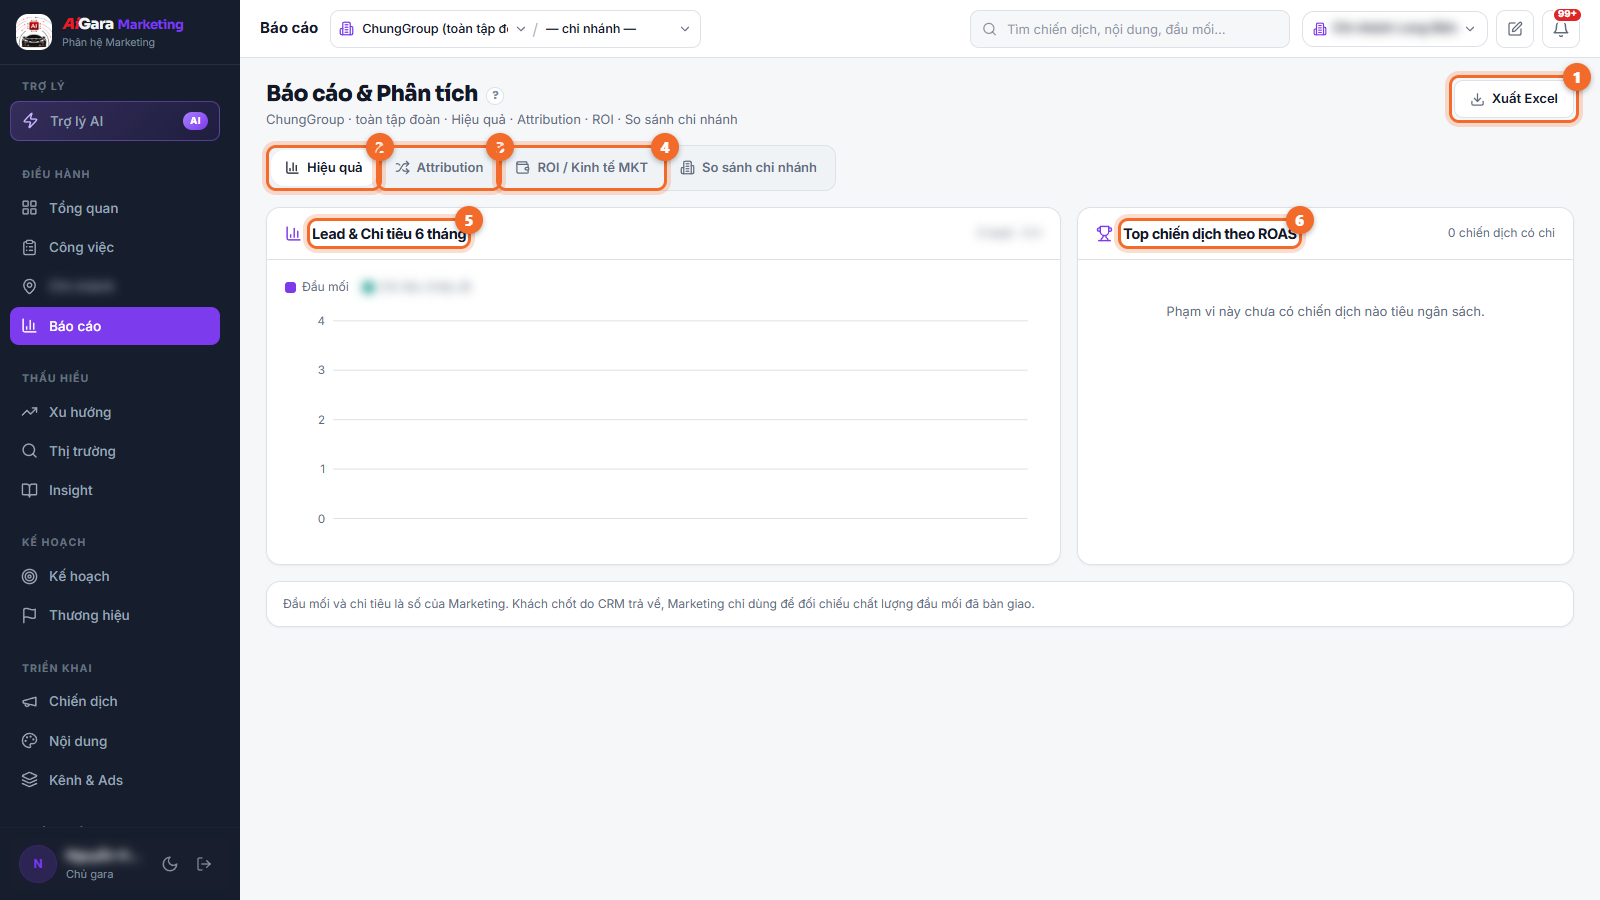Toggle the green legend series swatch
This screenshot has height=900, width=1600.
pos(368,287)
